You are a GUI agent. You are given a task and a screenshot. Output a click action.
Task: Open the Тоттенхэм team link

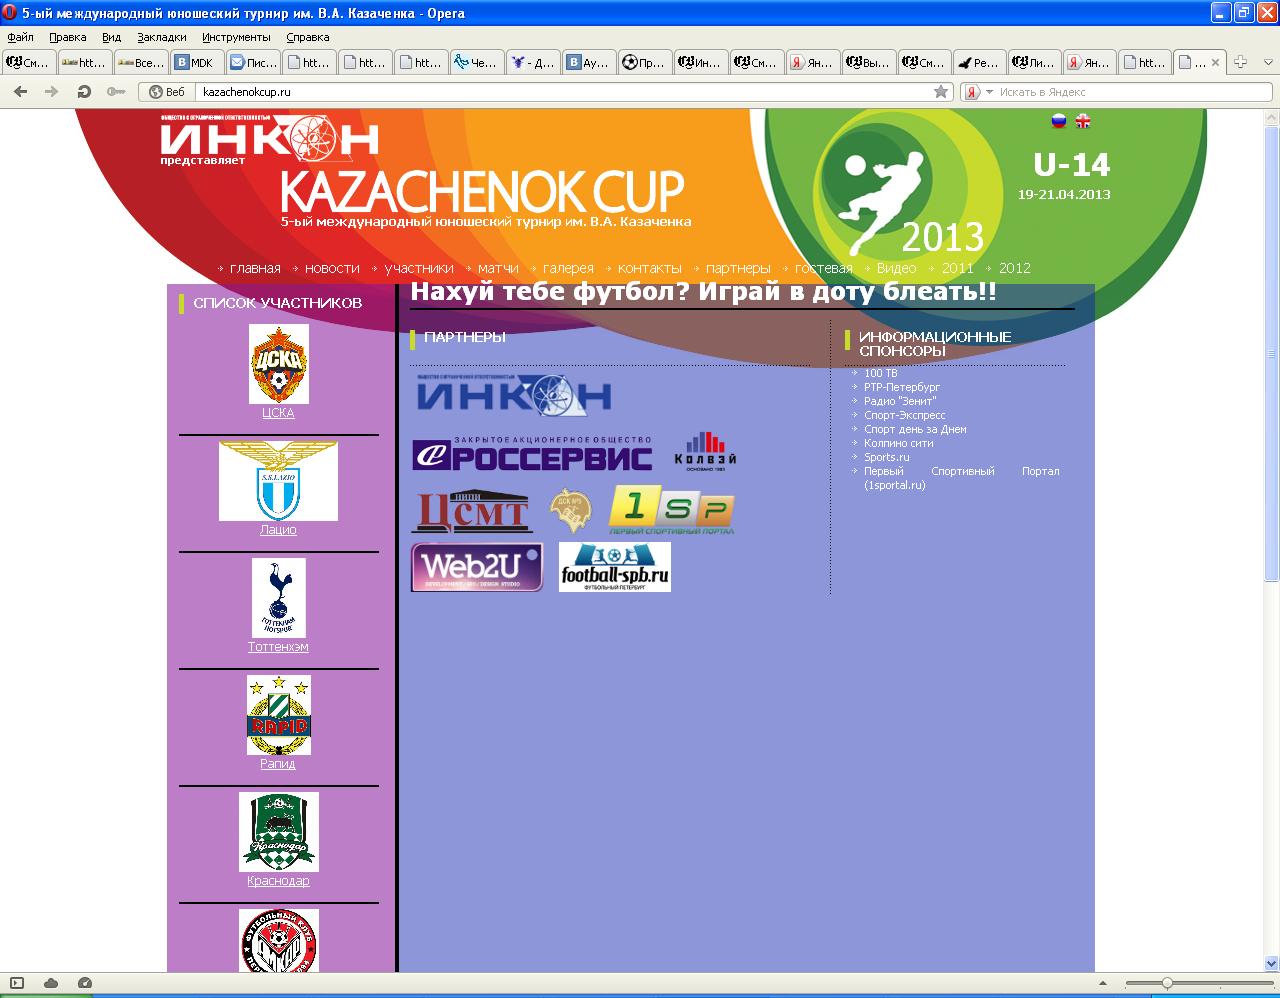(278, 647)
